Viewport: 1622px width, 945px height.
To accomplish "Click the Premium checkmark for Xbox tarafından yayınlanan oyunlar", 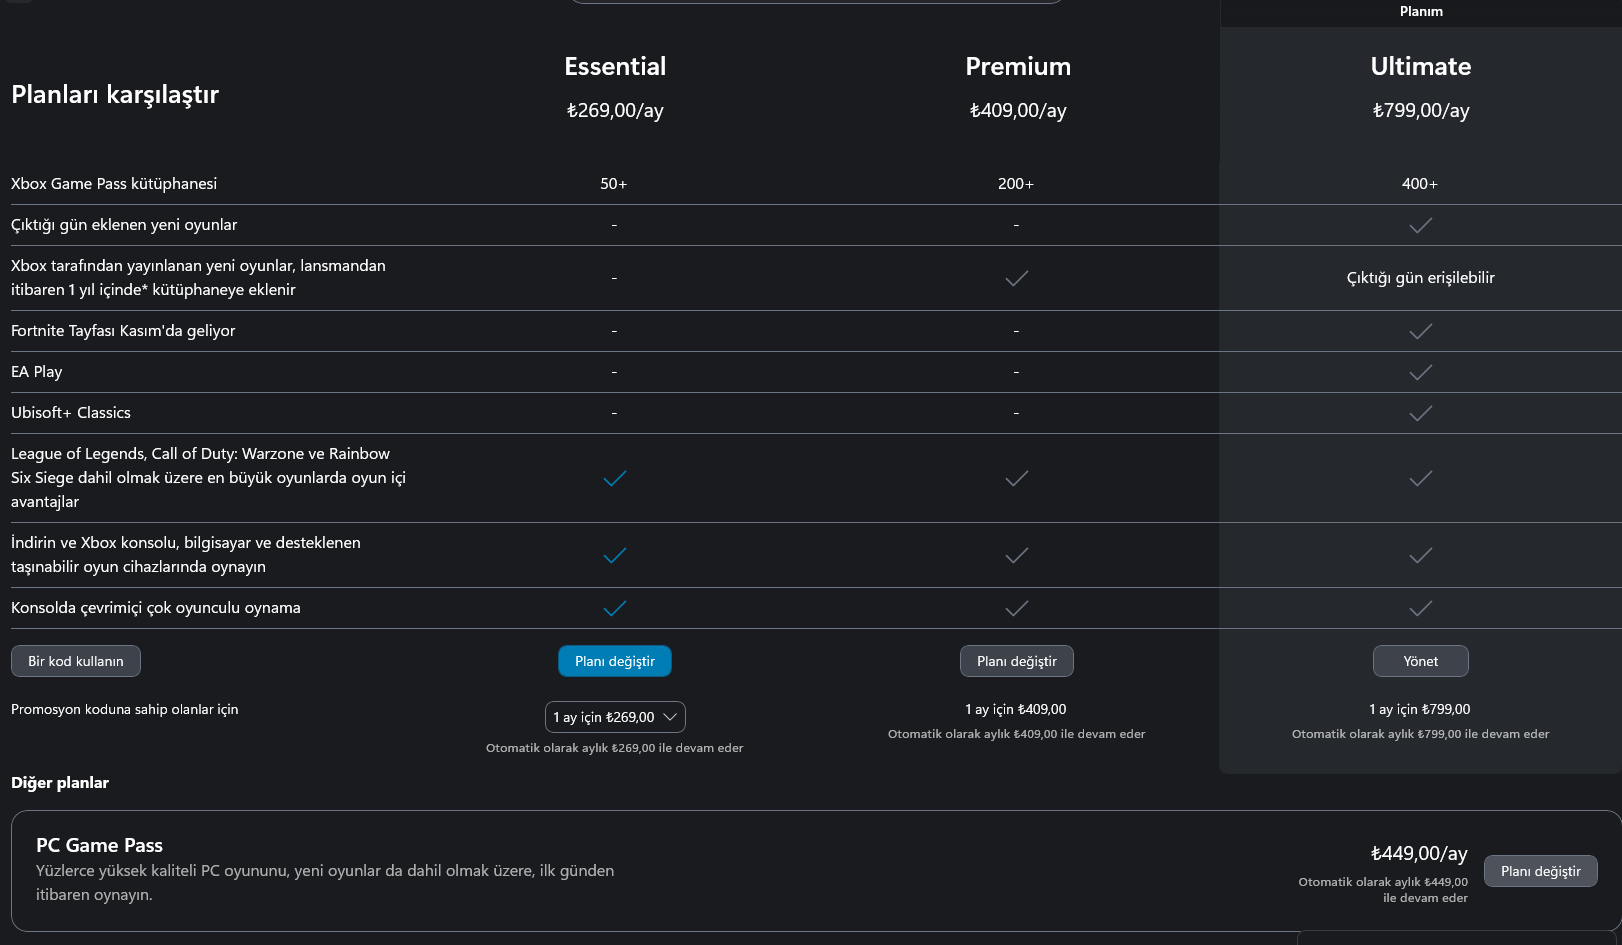I will pyautogui.click(x=1016, y=278).
